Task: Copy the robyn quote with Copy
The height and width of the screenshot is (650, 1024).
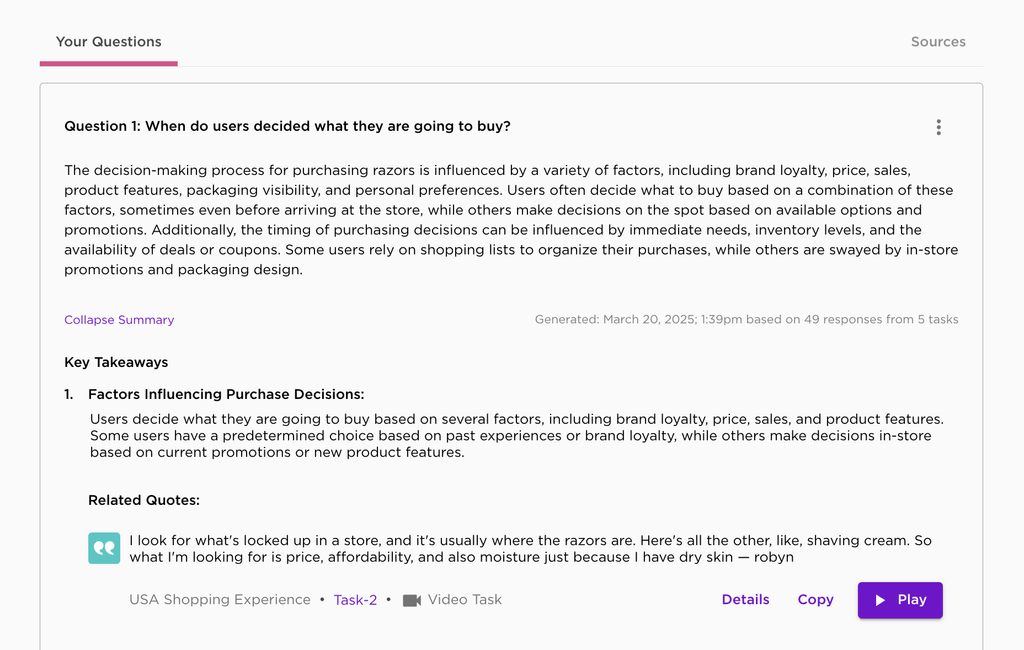Action: 815,600
